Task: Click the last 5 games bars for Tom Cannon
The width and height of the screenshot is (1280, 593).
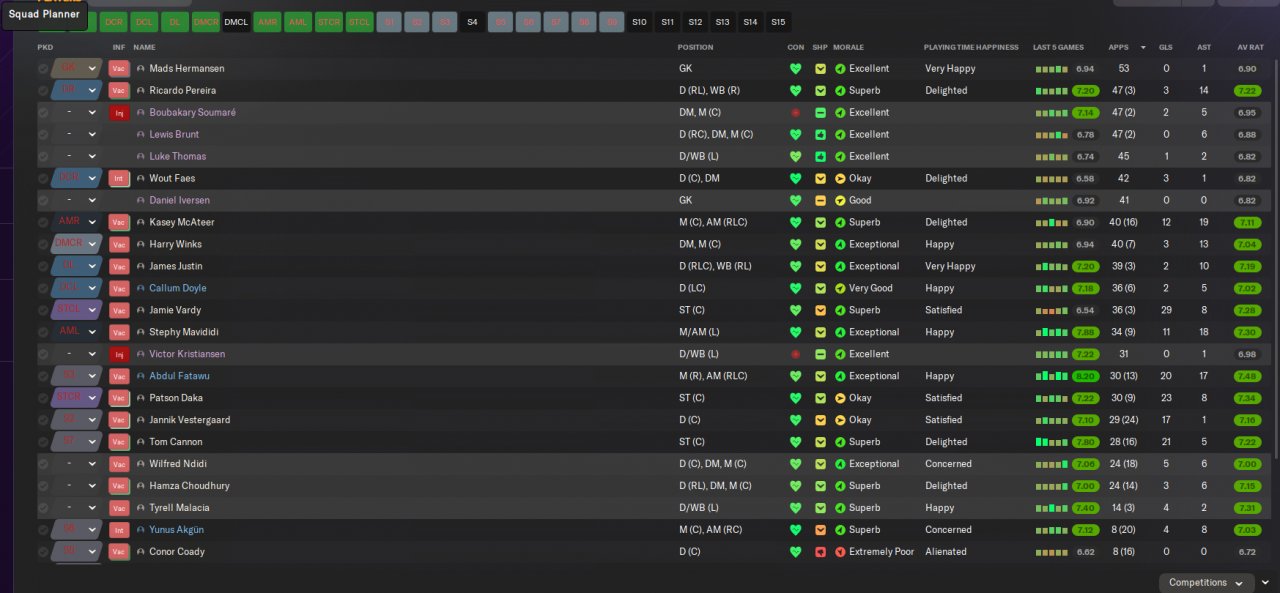Action: [1051, 442]
